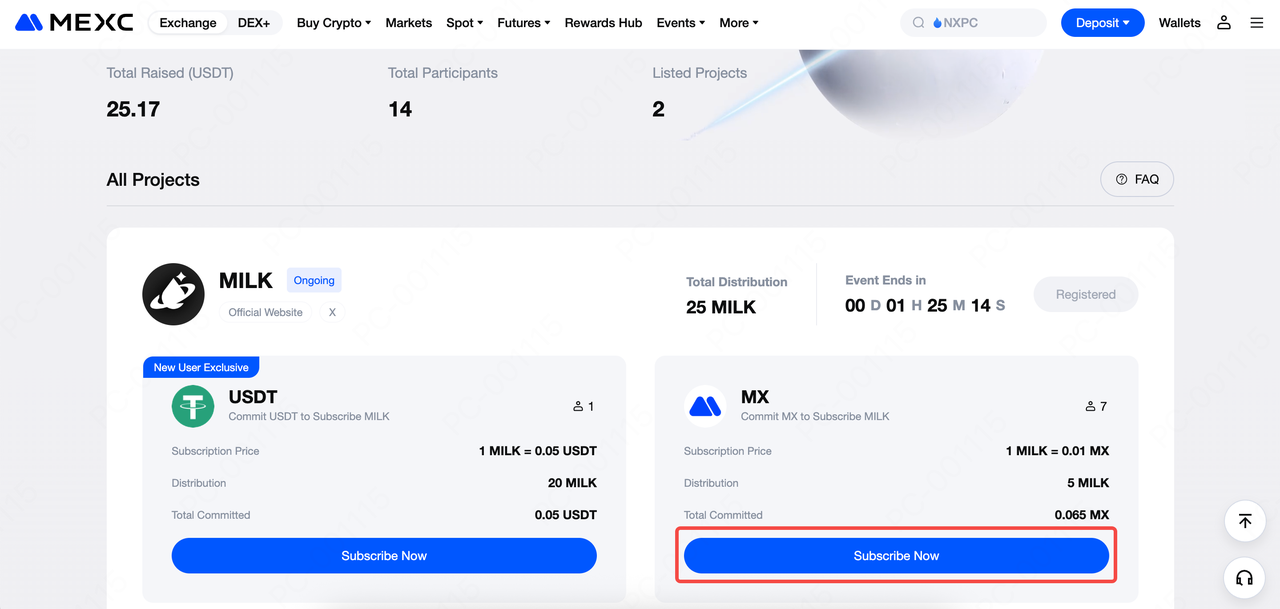1280x609 pixels.
Task: Click Subscribe Now in MX card
Action: tap(896, 556)
